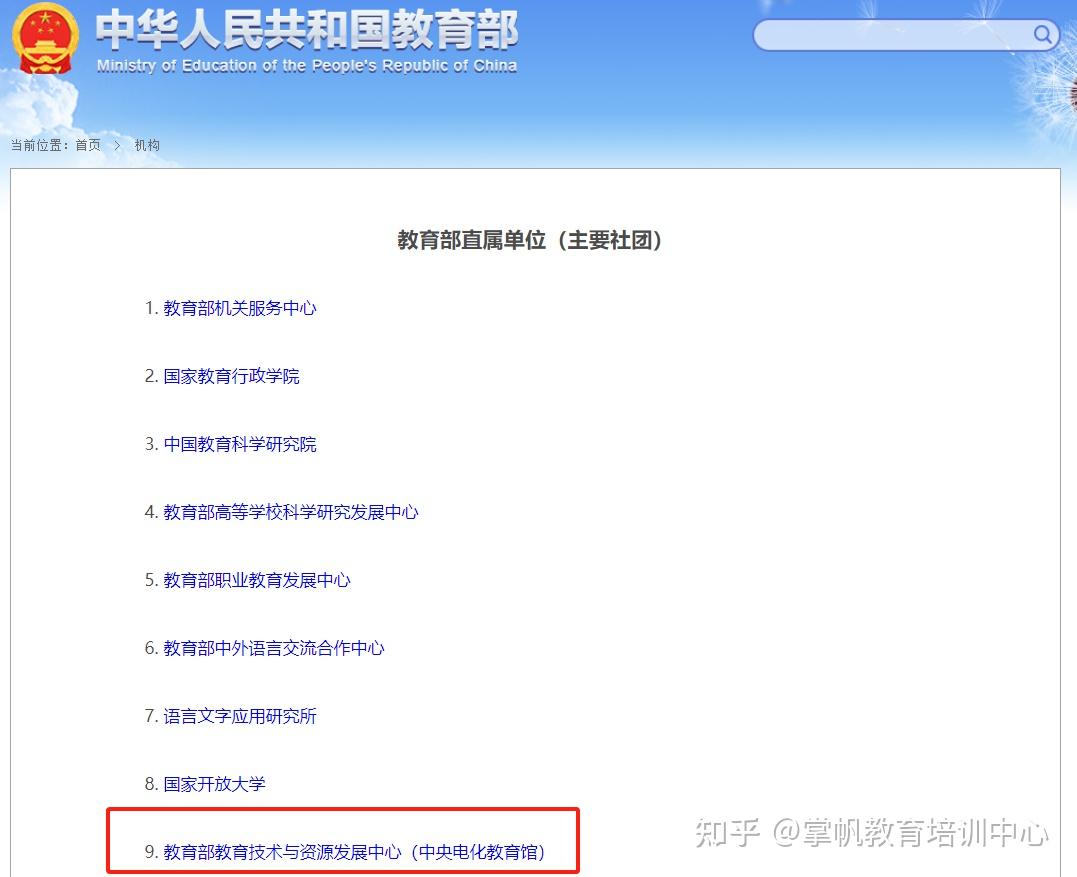Viewport: 1077px width, 877px height.
Task: Open 教育部高等学校科学研究发展中心 link
Action: [291, 512]
